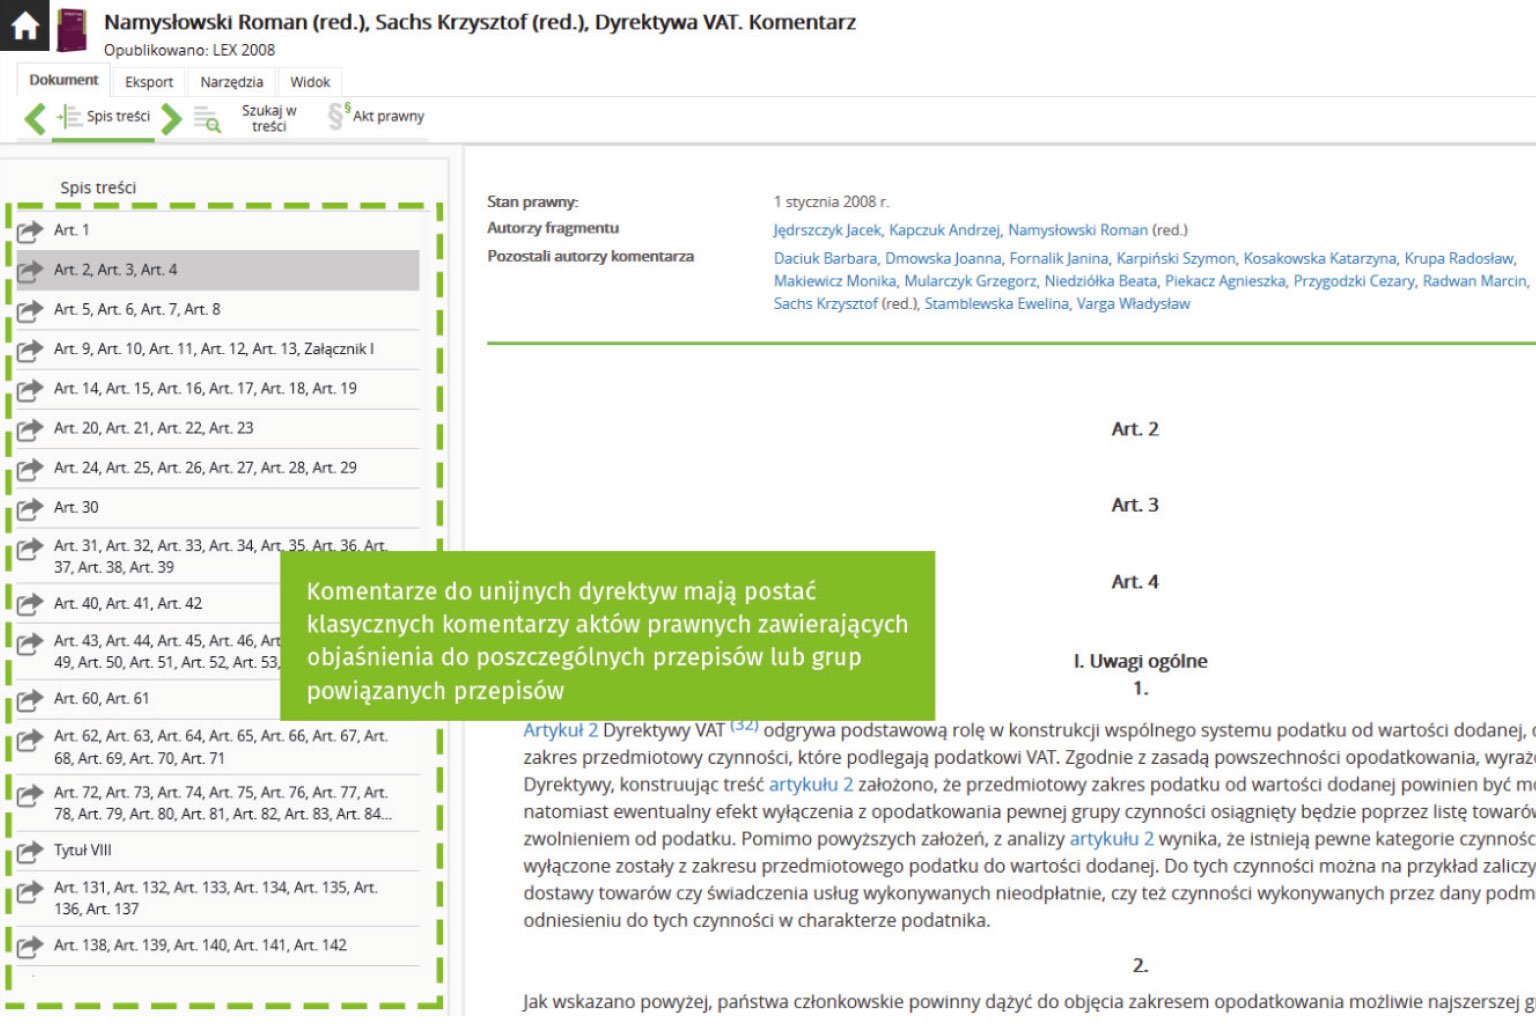Open Art. 138 to Art. 142 contents entry

[x=200, y=946]
